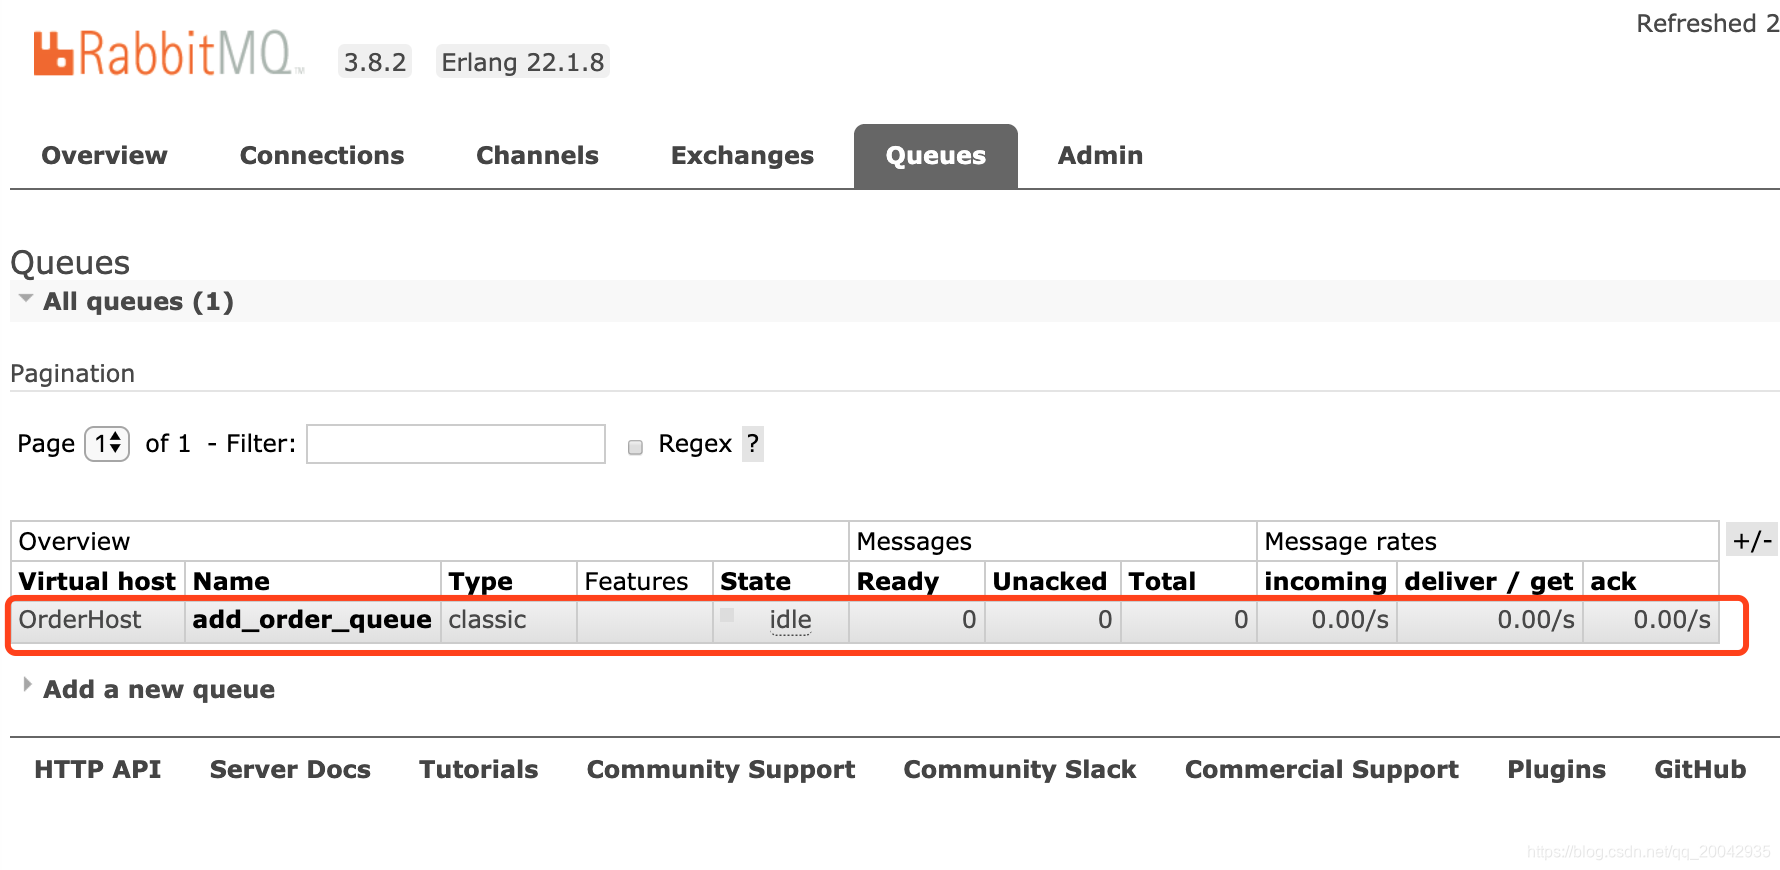Open the Server Docs link
Viewport: 1780px width, 870px height.
pos(290,769)
